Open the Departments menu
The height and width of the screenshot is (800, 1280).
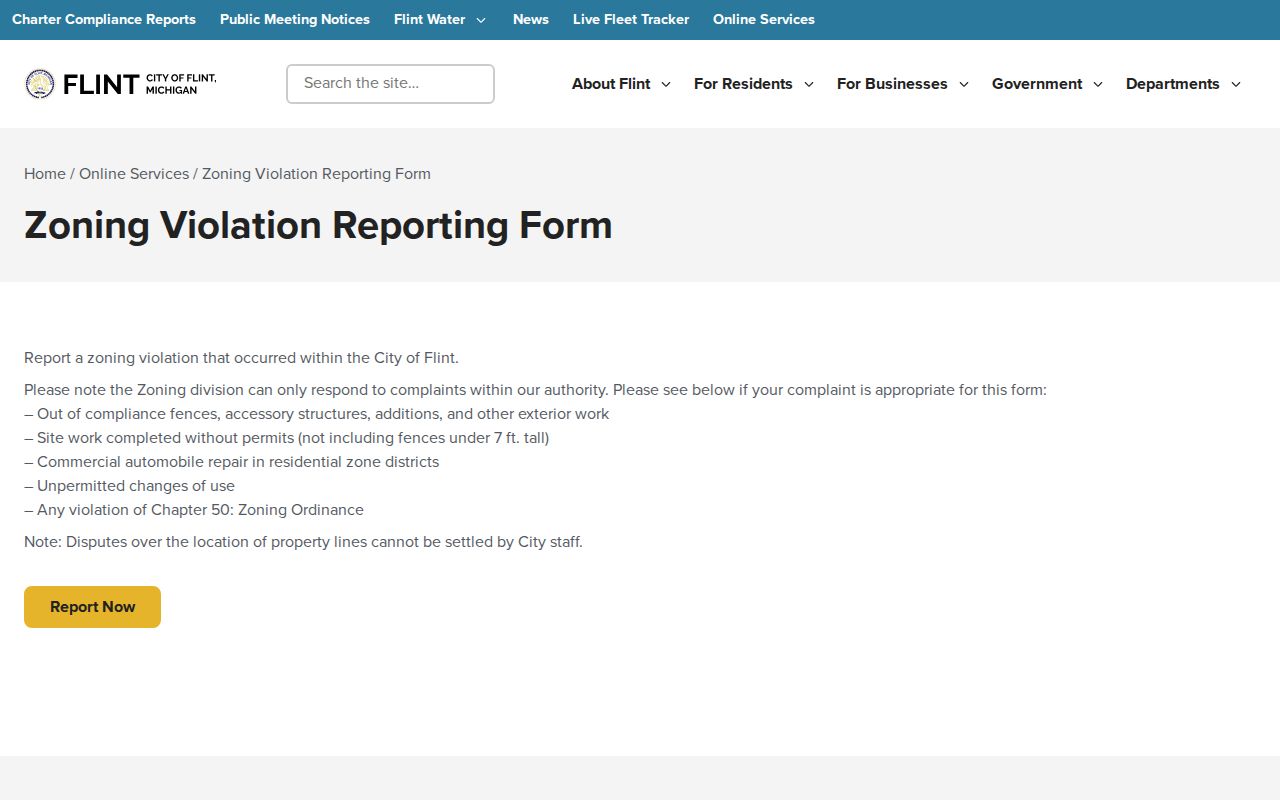tap(1173, 84)
